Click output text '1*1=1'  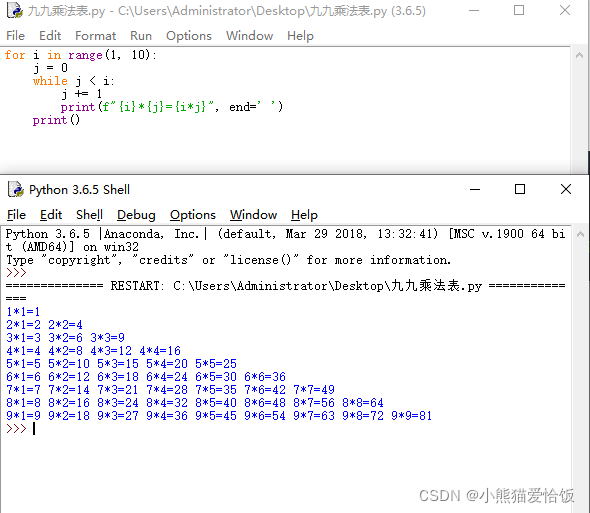tap(23, 312)
